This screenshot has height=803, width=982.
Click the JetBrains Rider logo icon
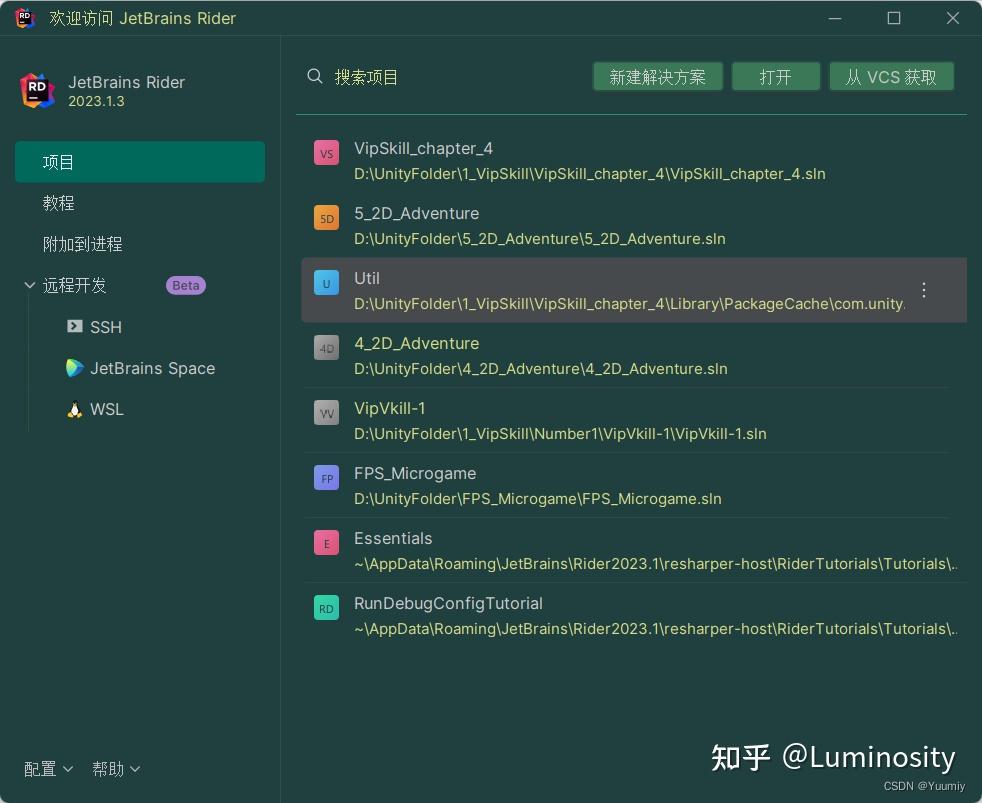pyautogui.click(x=37, y=90)
